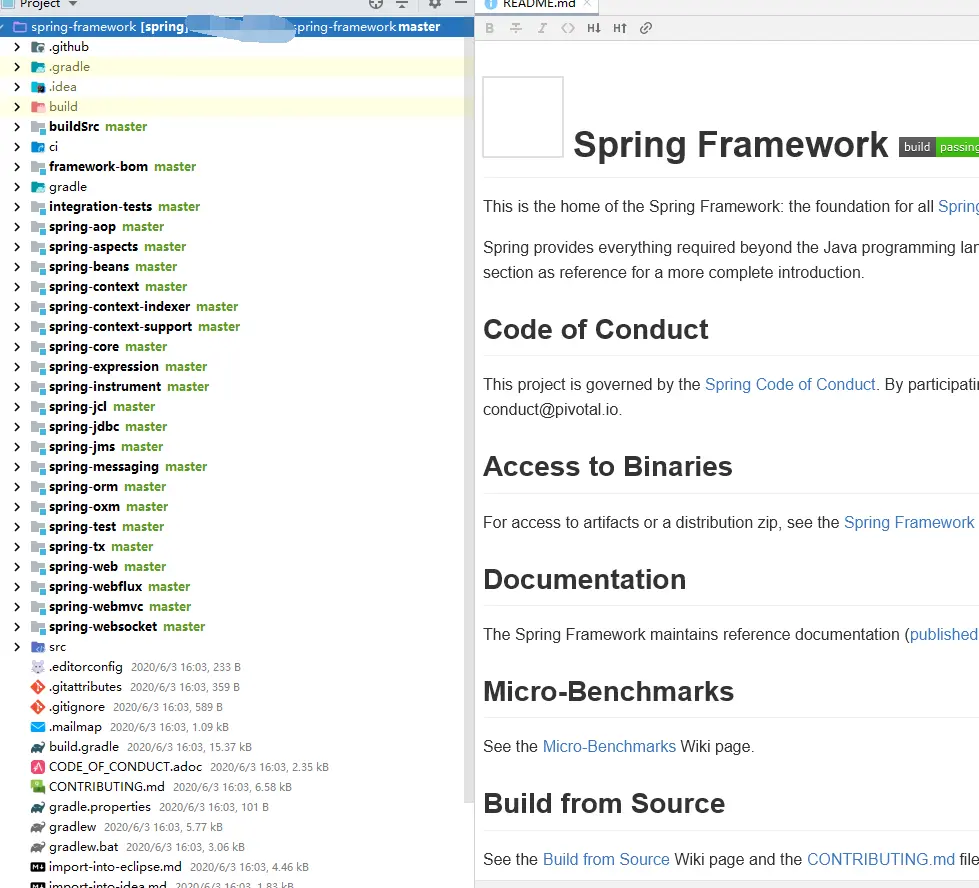Screen dimensions: 979x888
Task: Open the Build from Source wiki link
Action: click(x=606, y=859)
